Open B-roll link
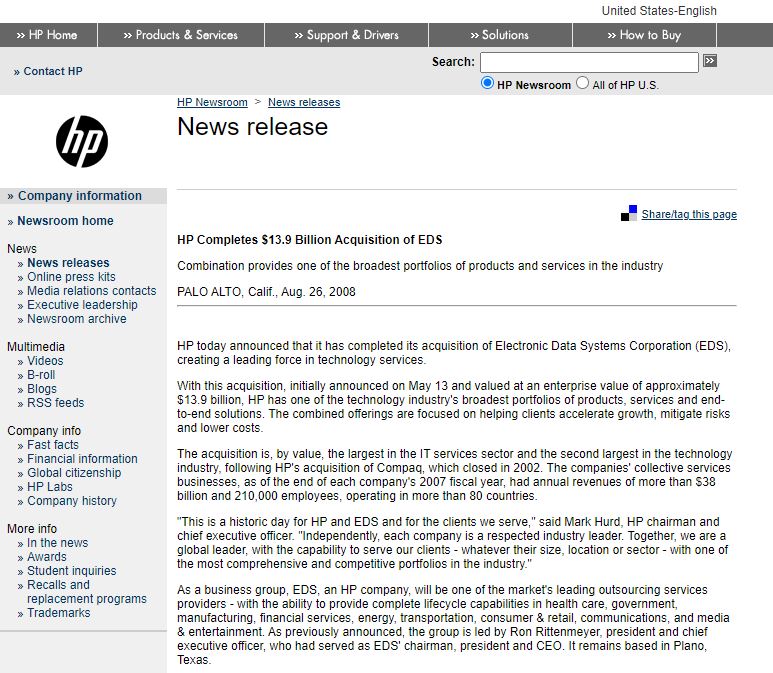 pos(41,375)
